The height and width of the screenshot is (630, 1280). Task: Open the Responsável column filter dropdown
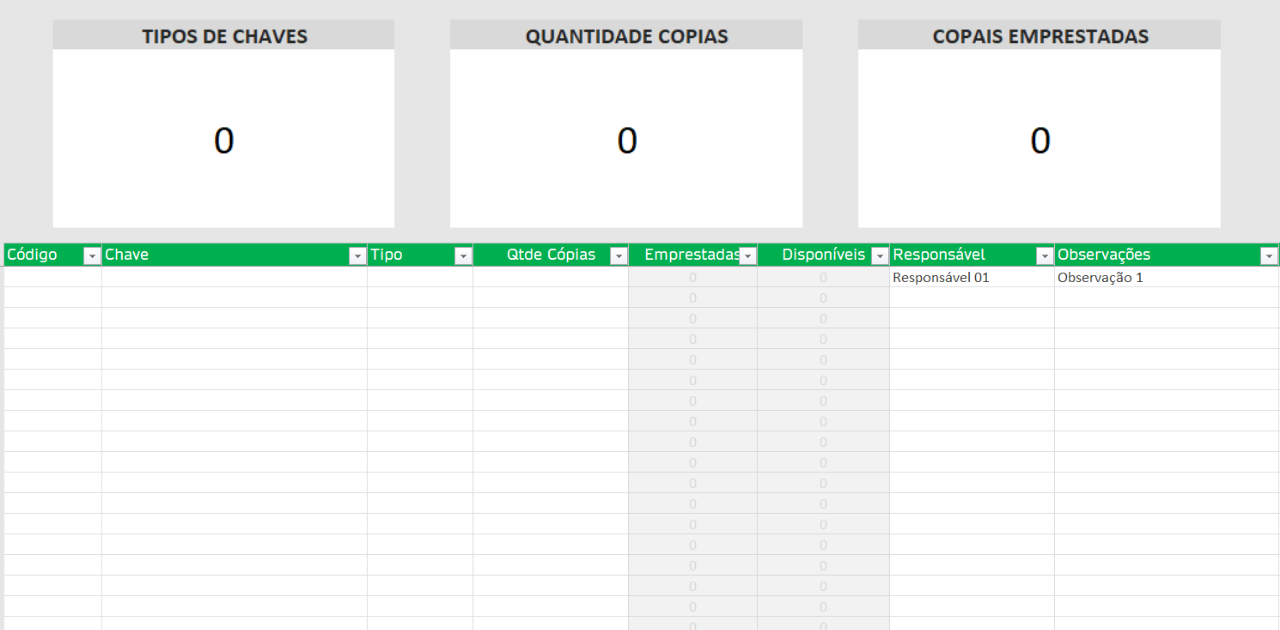(x=1044, y=256)
